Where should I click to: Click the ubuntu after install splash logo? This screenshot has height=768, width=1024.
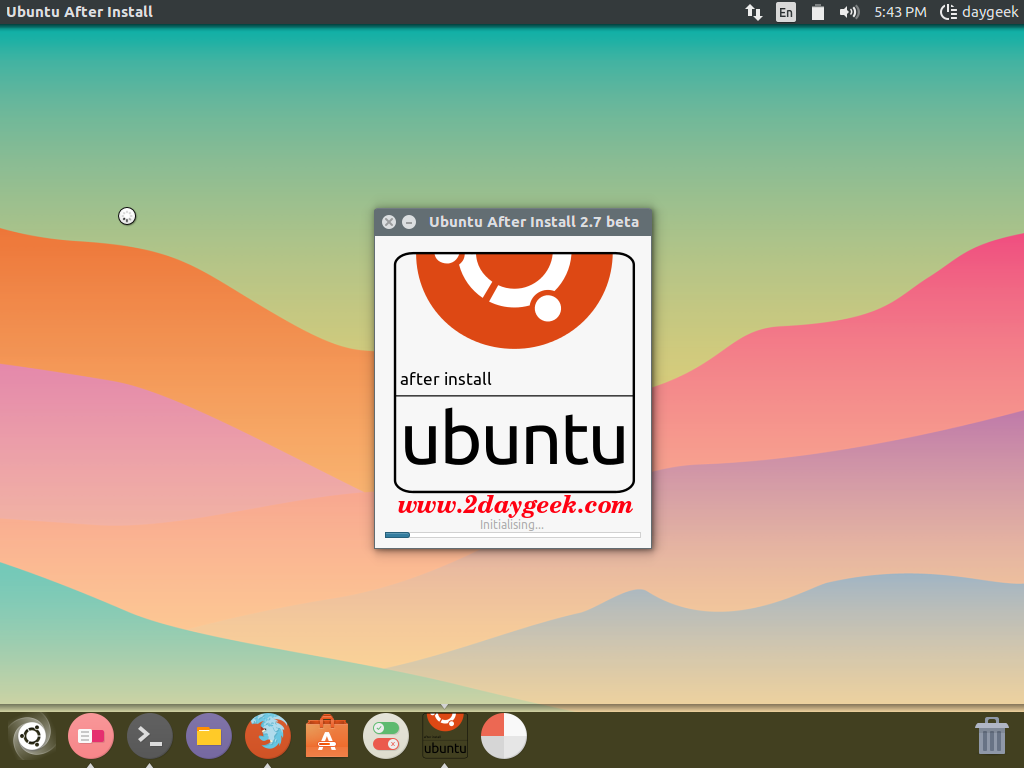point(514,372)
